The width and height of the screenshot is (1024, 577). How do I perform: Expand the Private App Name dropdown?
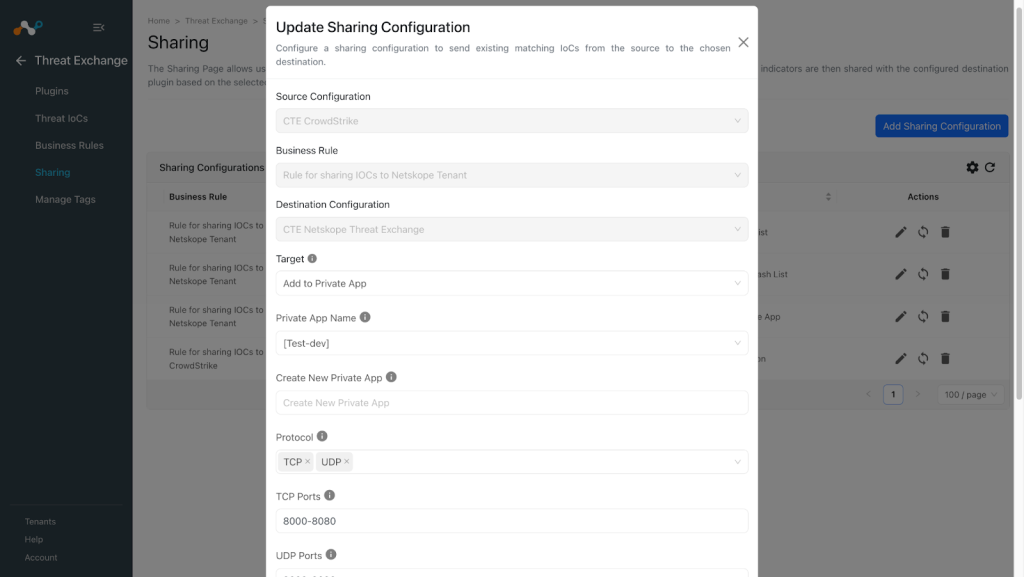(x=512, y=343)
